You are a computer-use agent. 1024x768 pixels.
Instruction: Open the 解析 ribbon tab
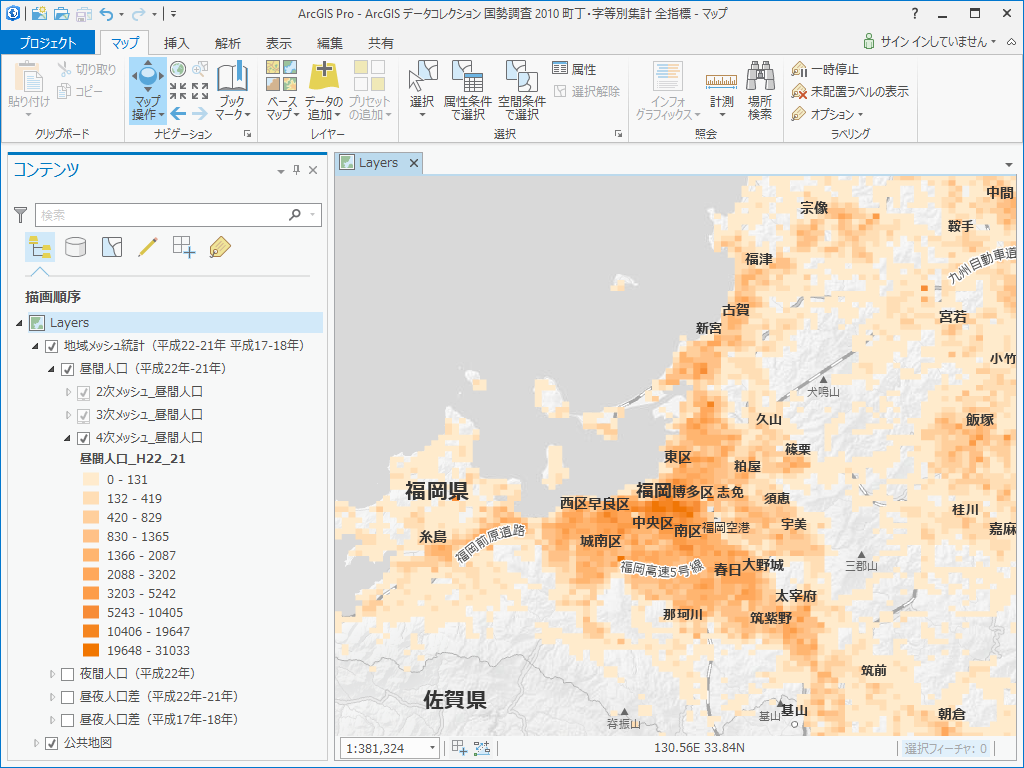[x=227, y=43]
